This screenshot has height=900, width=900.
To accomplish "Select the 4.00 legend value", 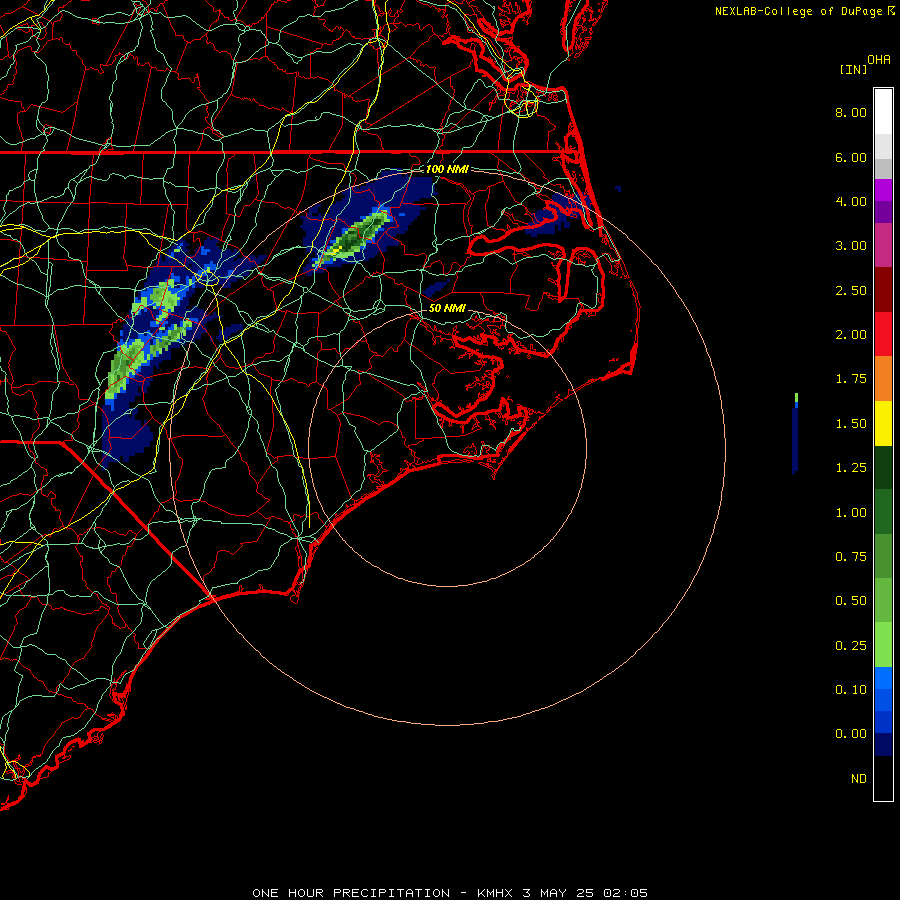I will point(851,201).
